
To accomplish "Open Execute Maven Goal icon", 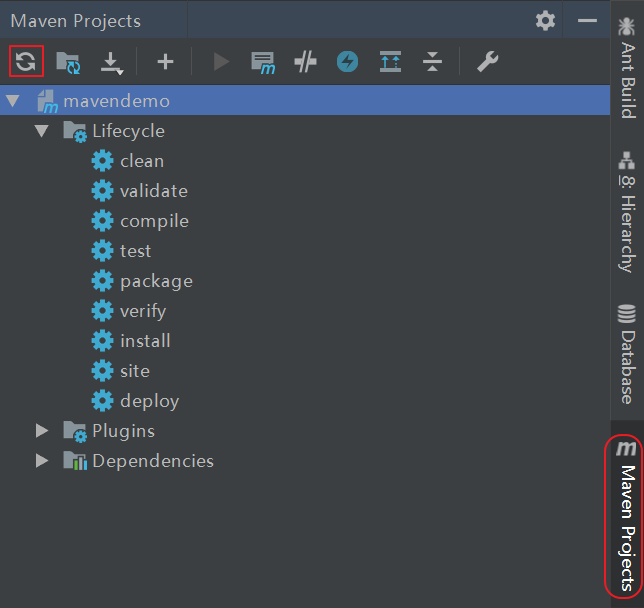I will click(x=263, y=63).
